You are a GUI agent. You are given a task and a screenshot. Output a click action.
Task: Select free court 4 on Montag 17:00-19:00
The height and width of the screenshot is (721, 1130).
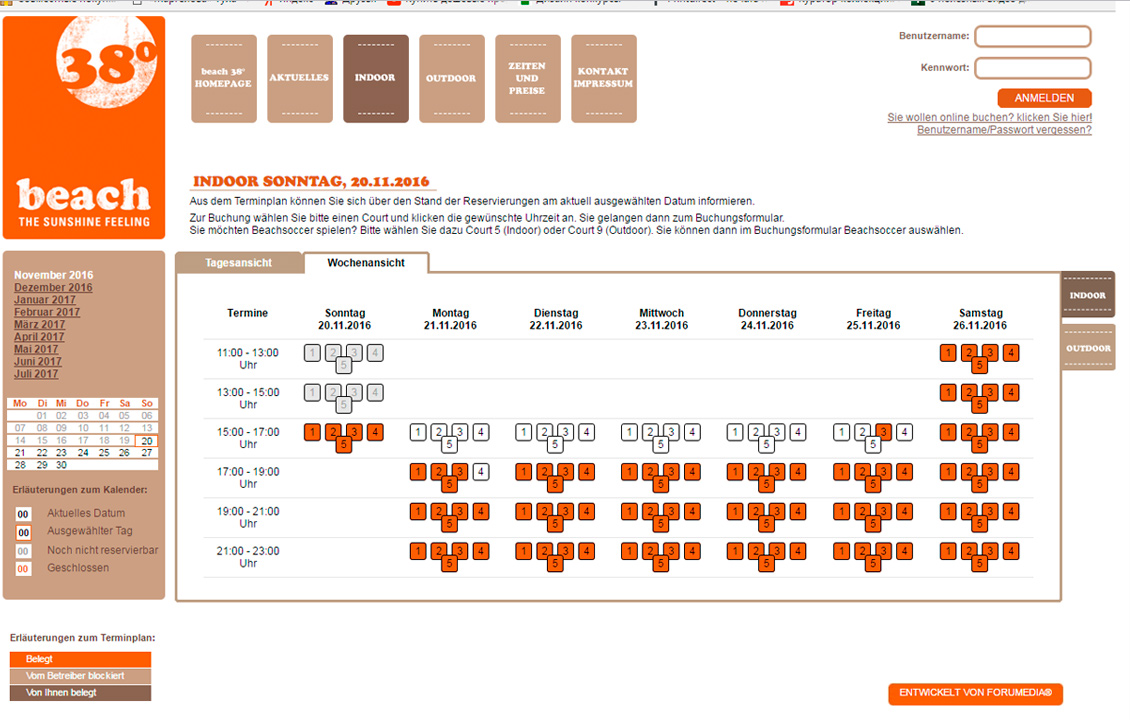point(481,472)
